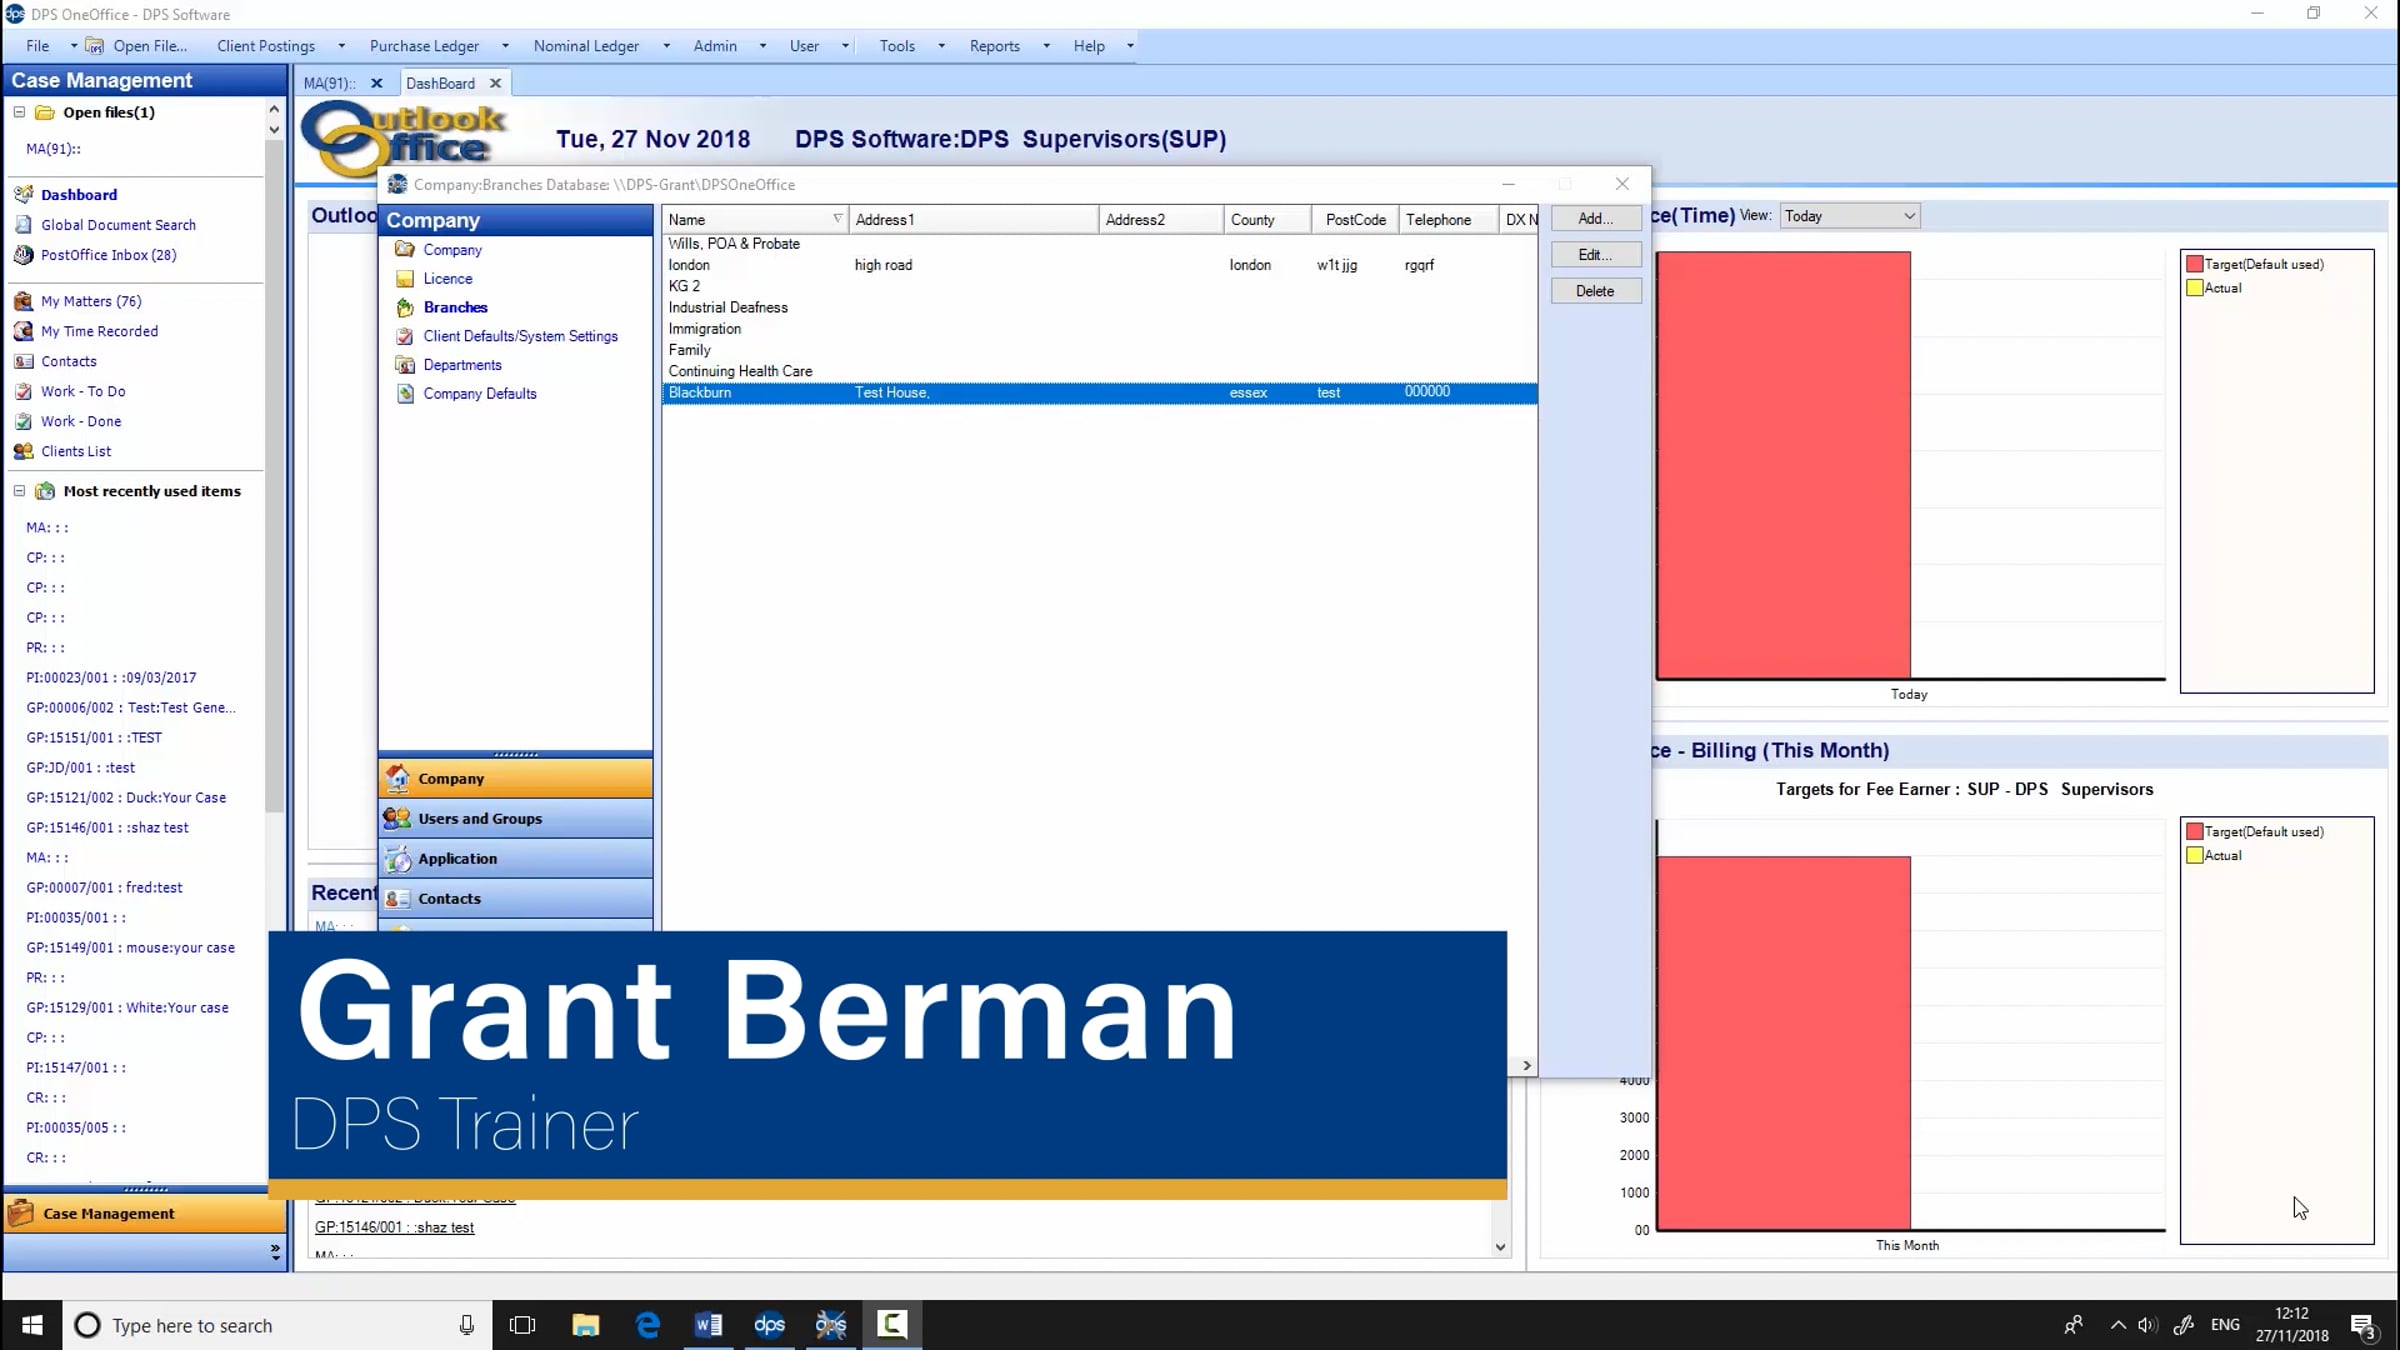Click the dps taskbar icon
The width and height of the screenshot is (2400, 1350).
click(769, 1325)
